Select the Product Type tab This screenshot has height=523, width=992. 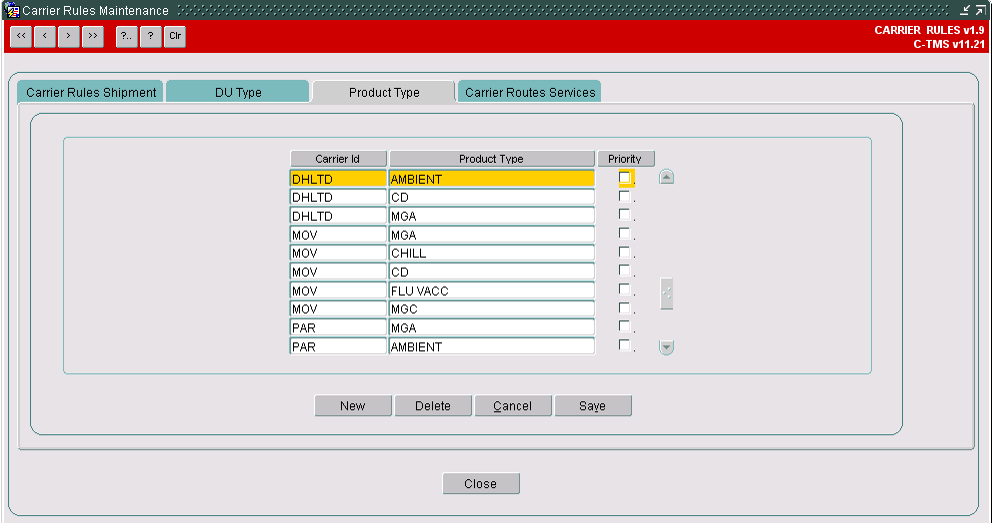click(384, 92)
